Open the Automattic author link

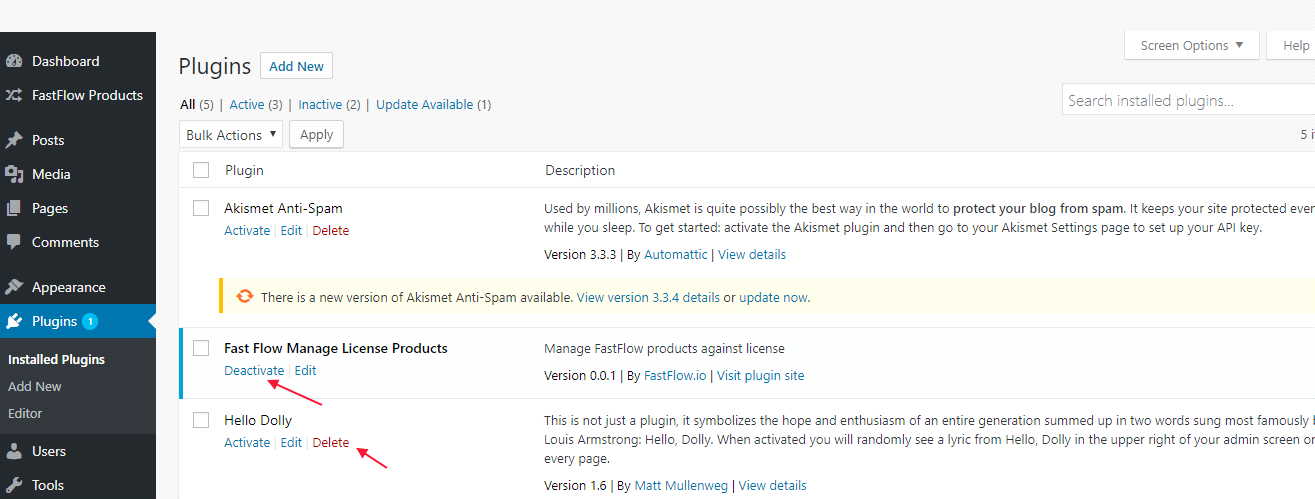click(676, 254)
